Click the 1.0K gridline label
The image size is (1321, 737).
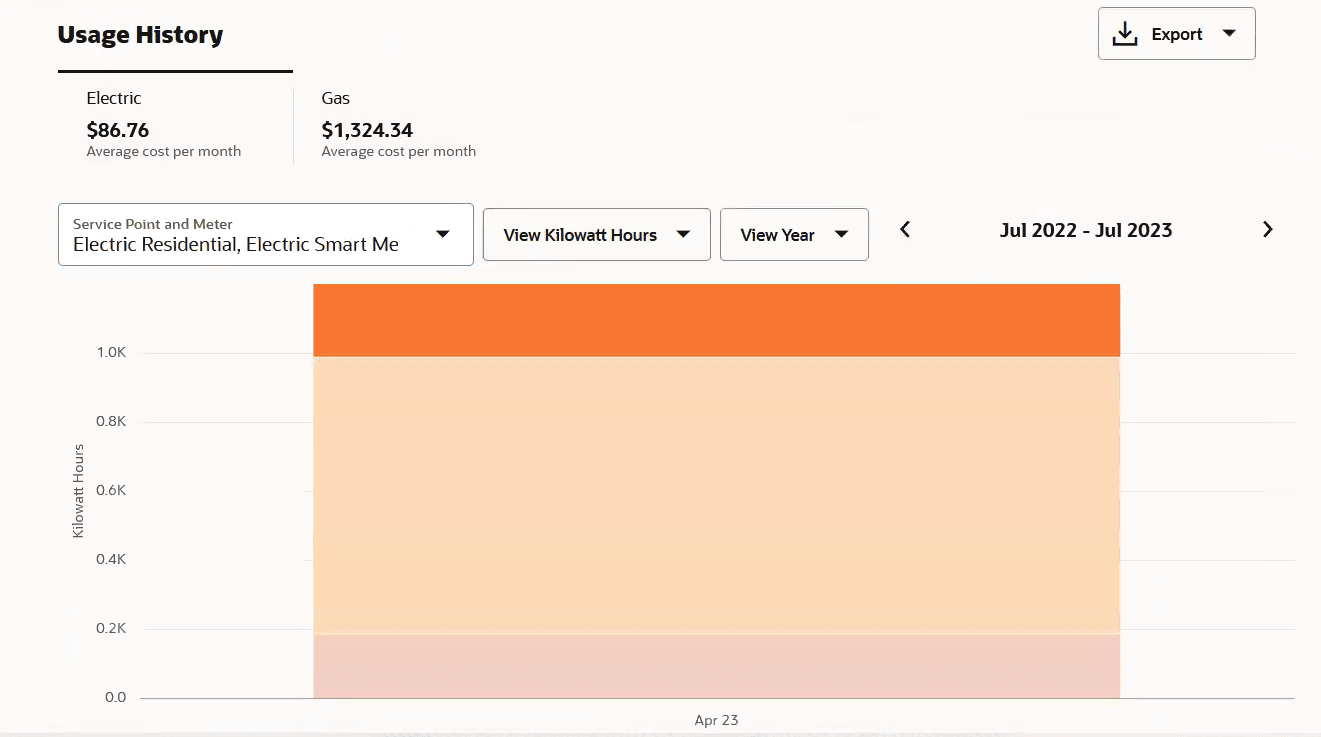tap(110, 352)
